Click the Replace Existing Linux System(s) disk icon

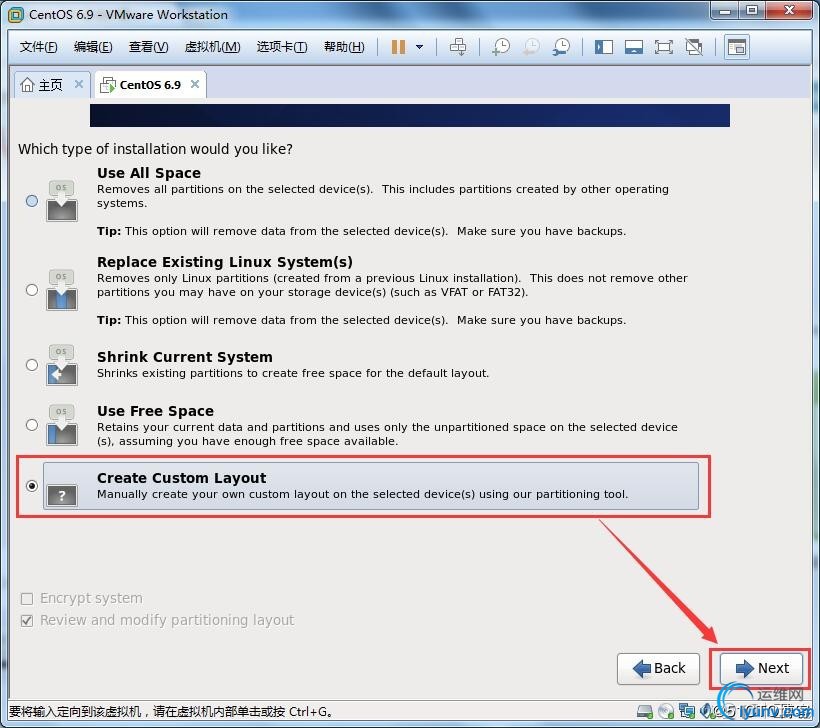click(x=62, y=290)
